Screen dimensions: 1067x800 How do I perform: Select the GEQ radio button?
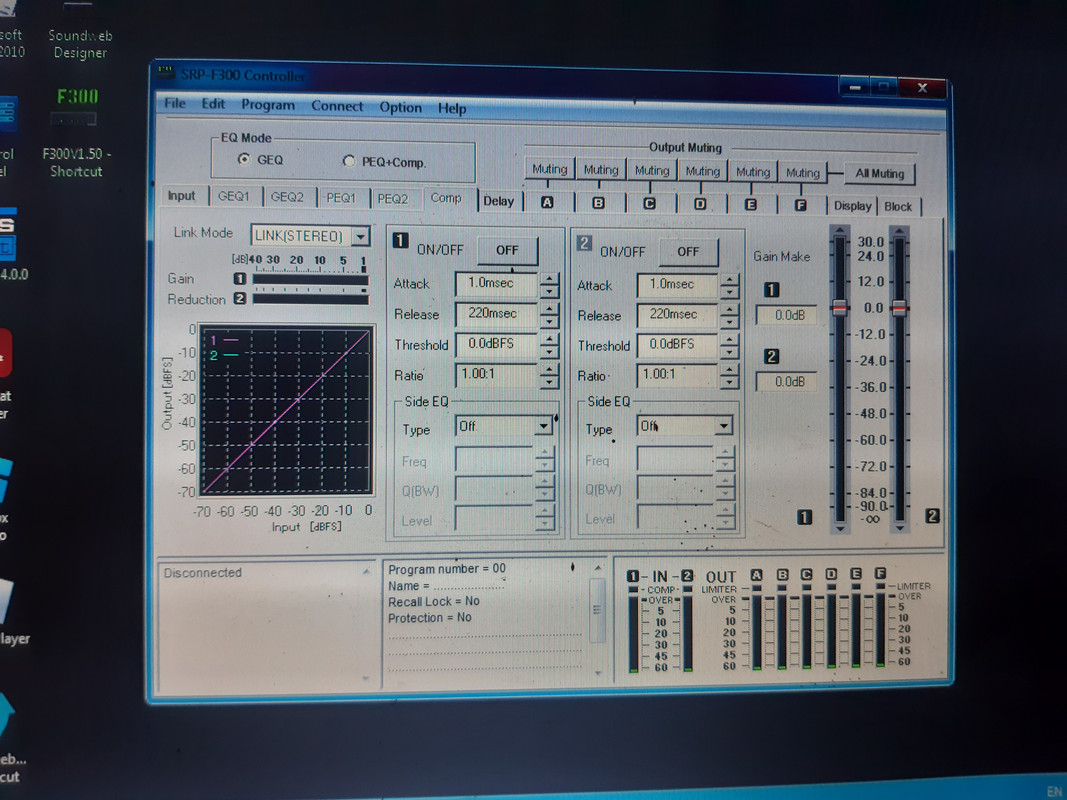(x=244, y=159)
